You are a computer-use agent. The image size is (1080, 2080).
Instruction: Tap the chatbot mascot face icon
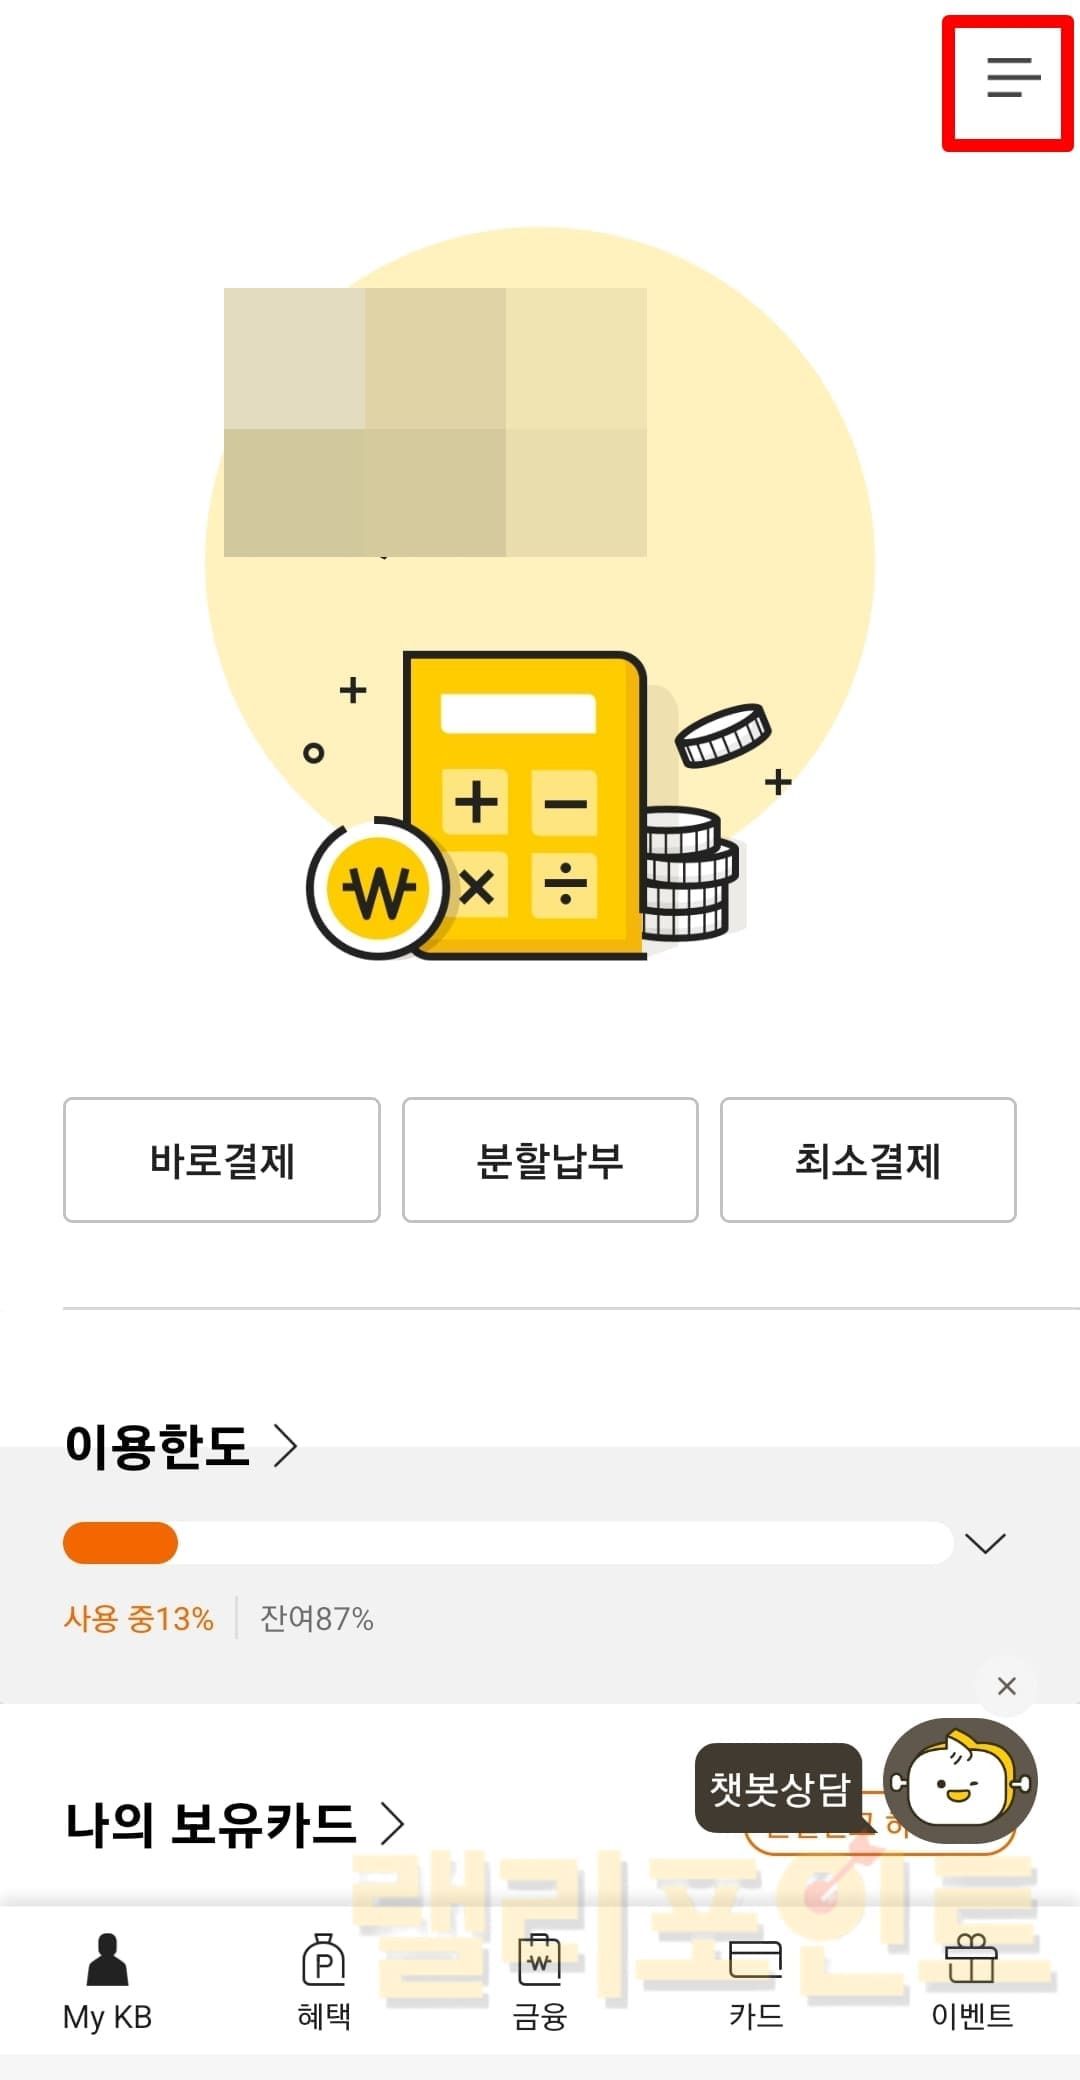coord(961,1781)
